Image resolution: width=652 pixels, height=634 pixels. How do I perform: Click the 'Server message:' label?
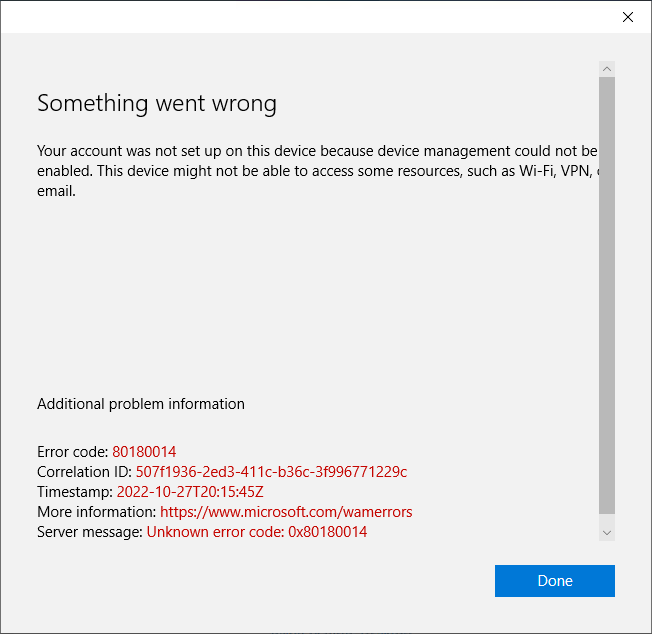tap(90, 532)
